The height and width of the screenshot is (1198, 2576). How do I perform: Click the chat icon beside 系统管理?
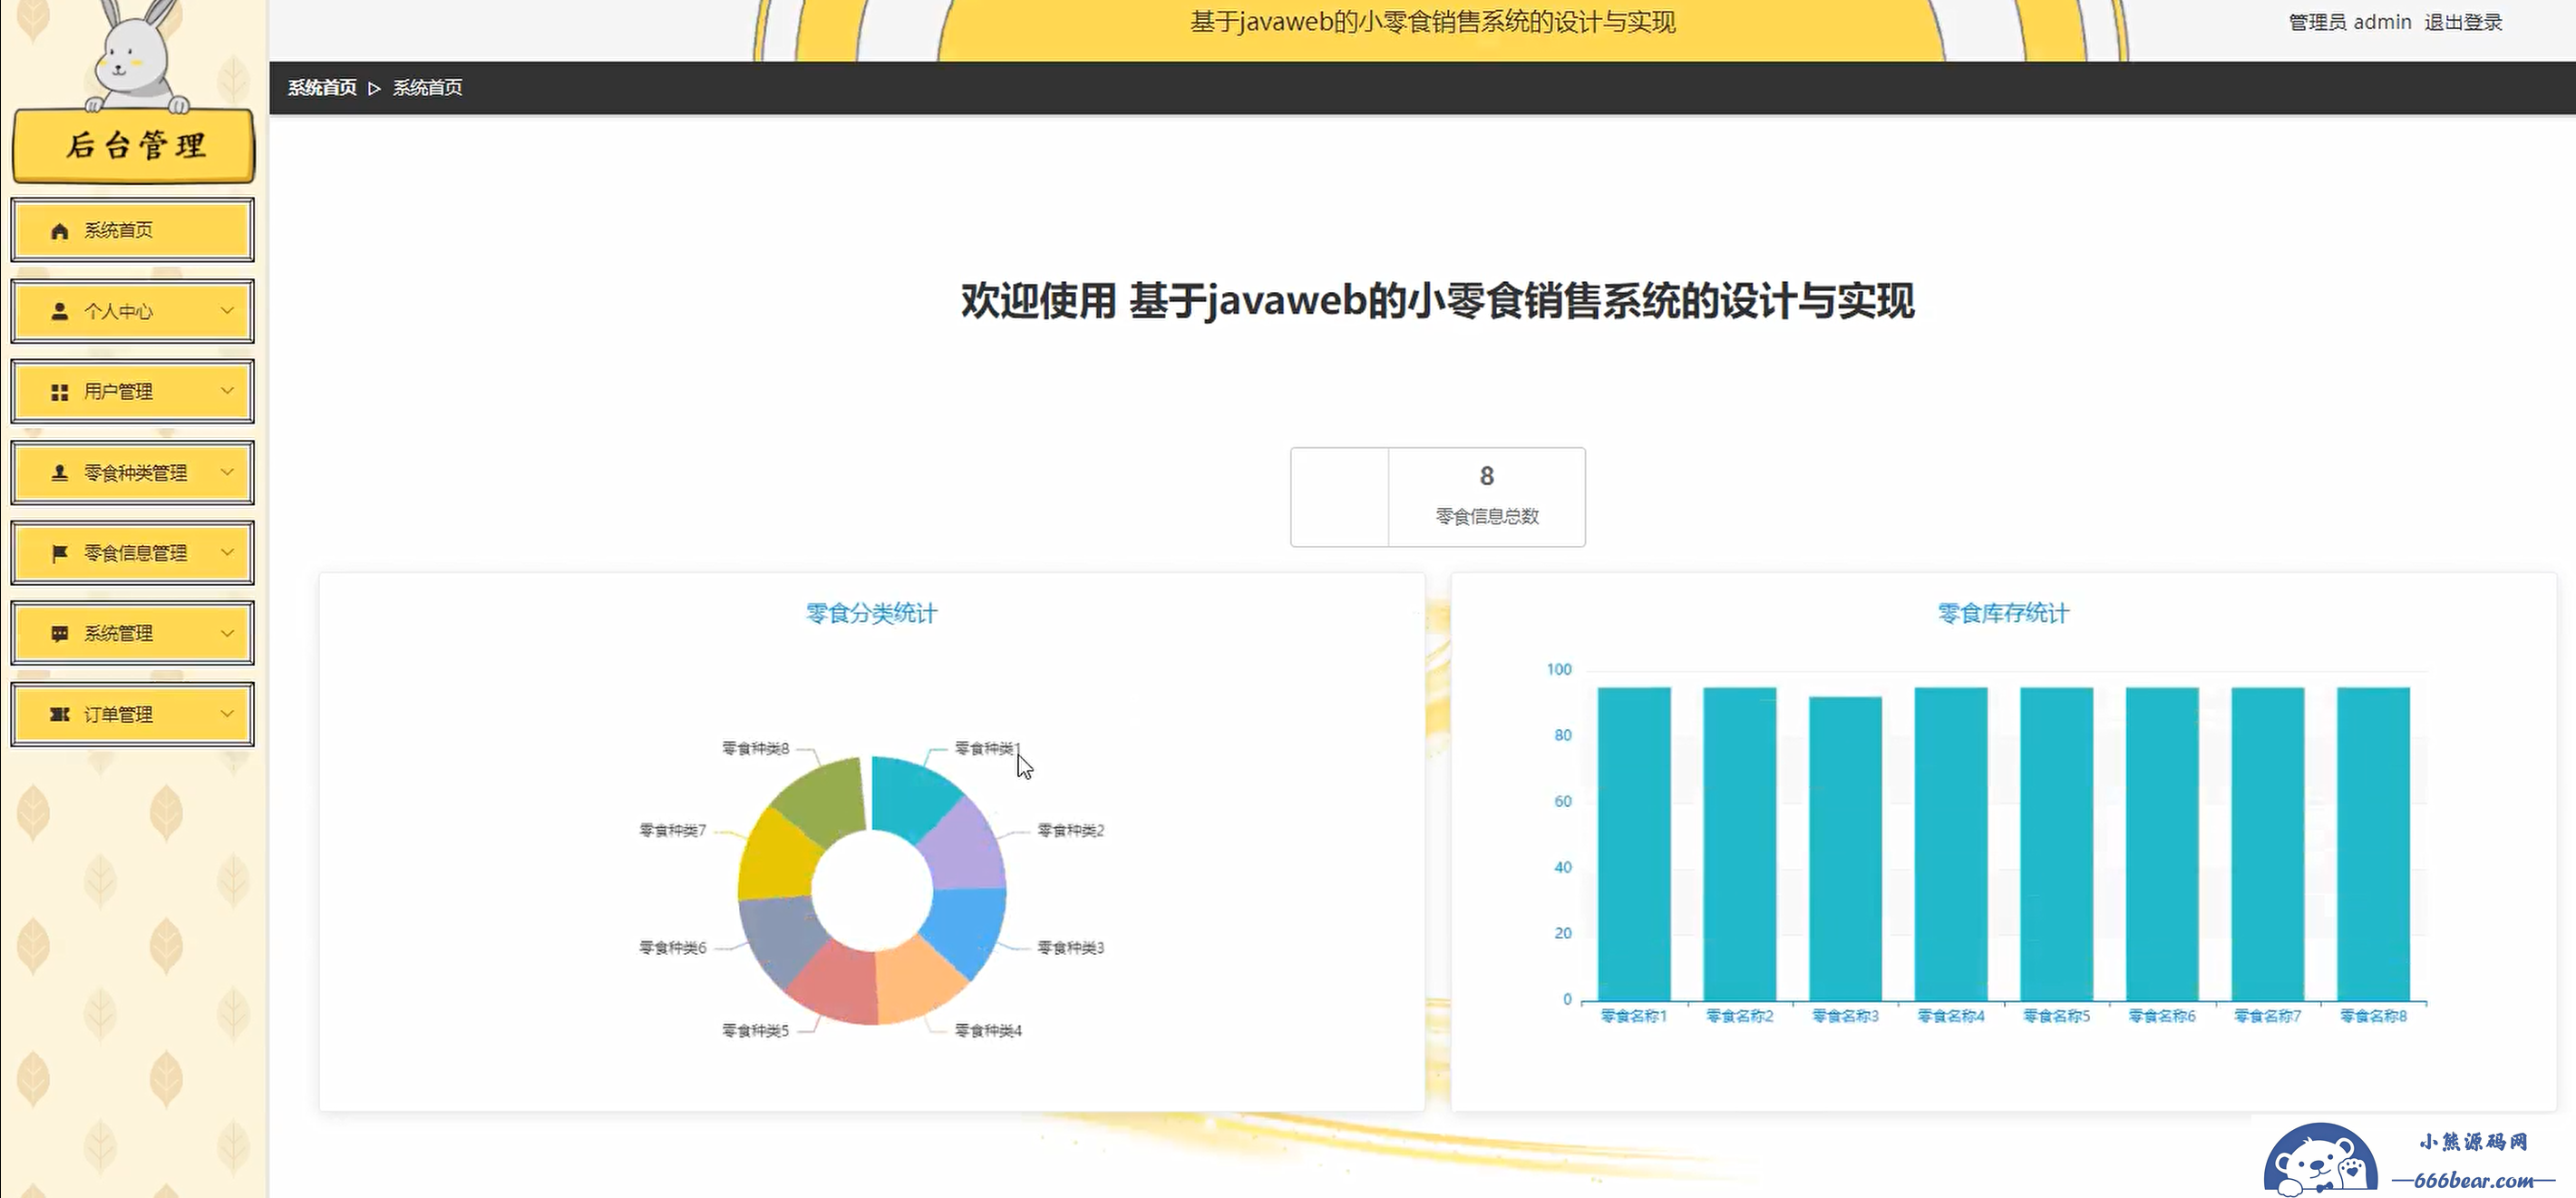tap(60, 634)
